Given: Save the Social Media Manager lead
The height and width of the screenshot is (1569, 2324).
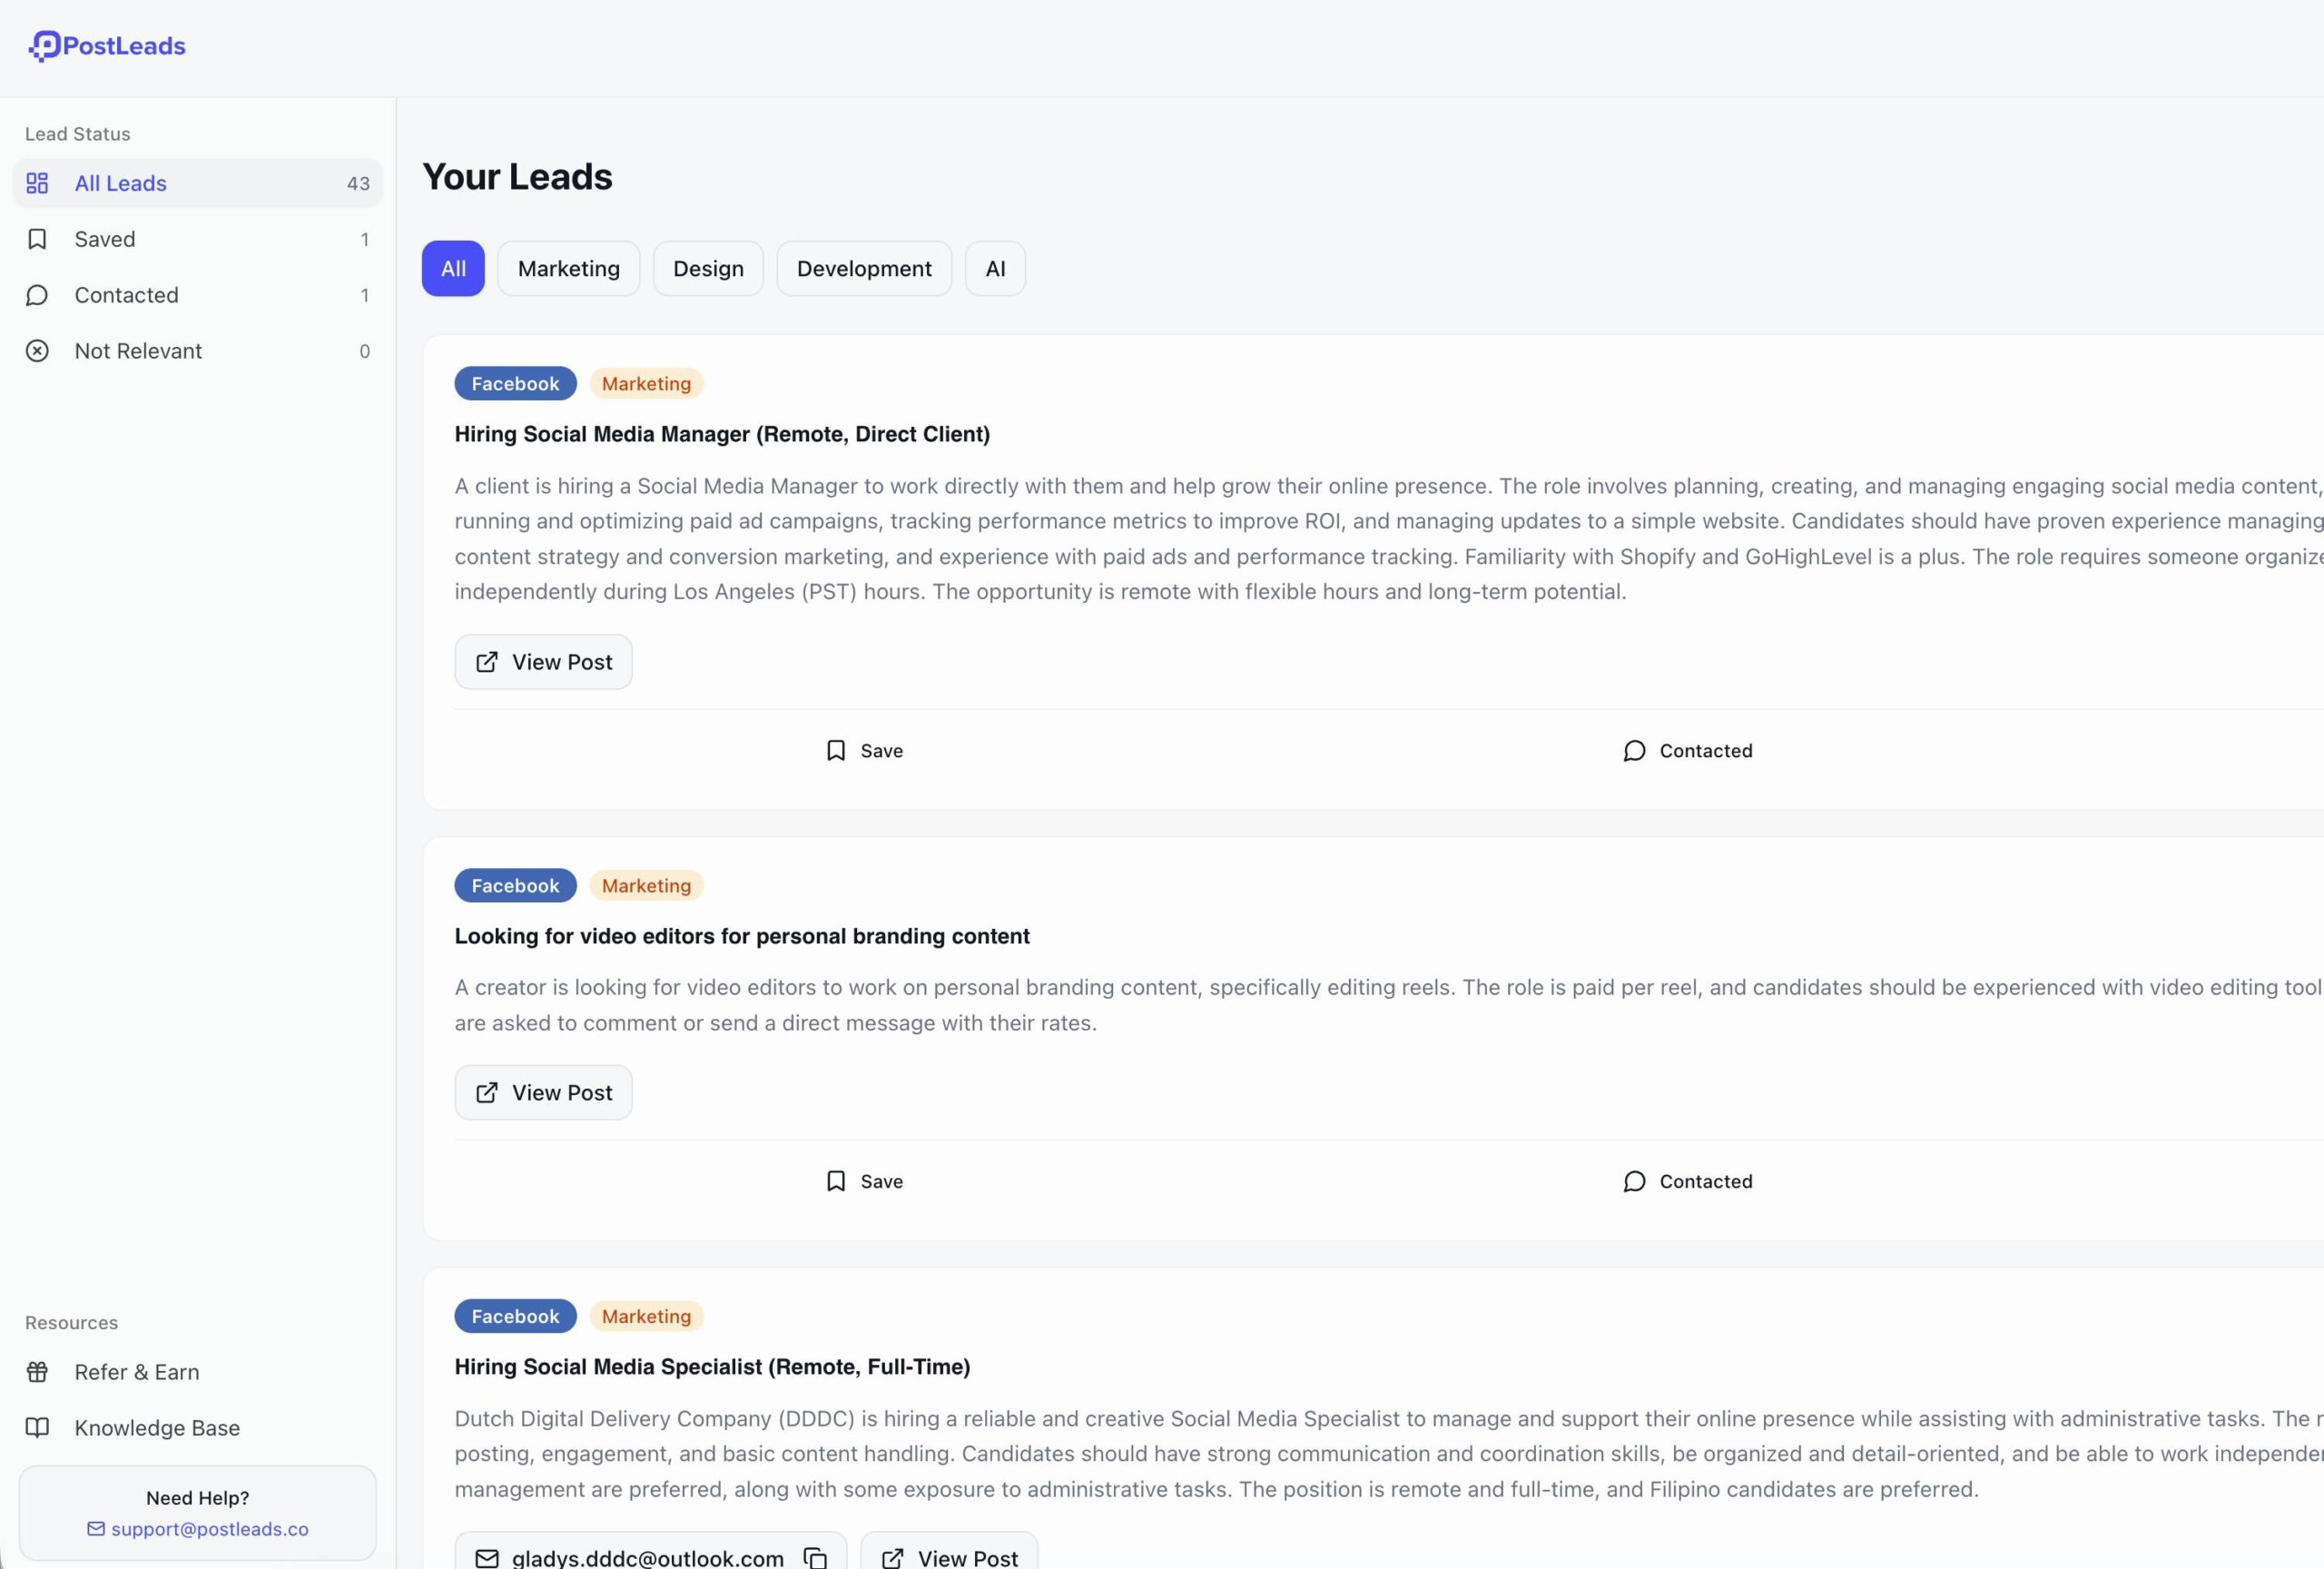Looking at the screenshot, I should [x=865, y=751].
